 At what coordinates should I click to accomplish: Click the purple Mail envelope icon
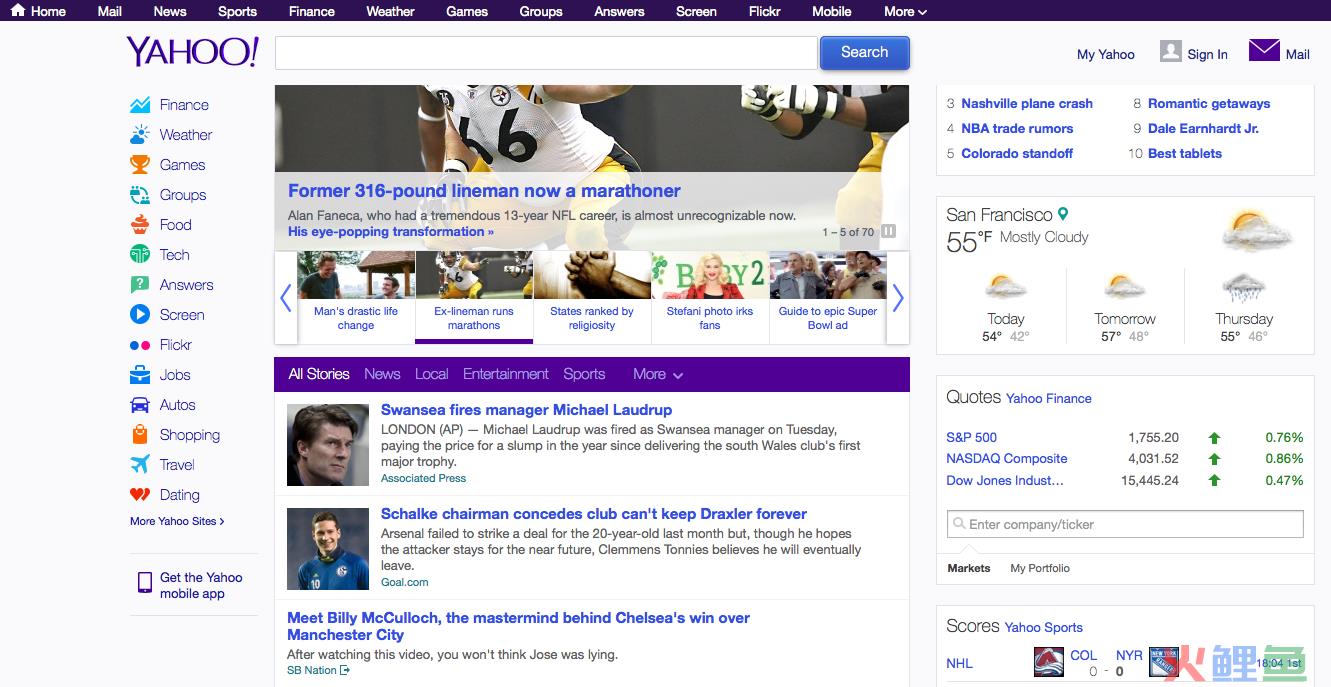coord(1264,50)
